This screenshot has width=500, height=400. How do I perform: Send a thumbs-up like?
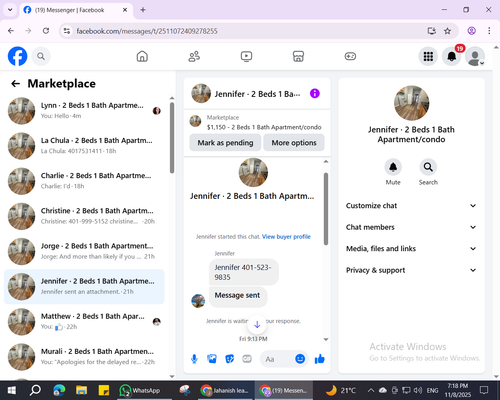tap(319, 359)
